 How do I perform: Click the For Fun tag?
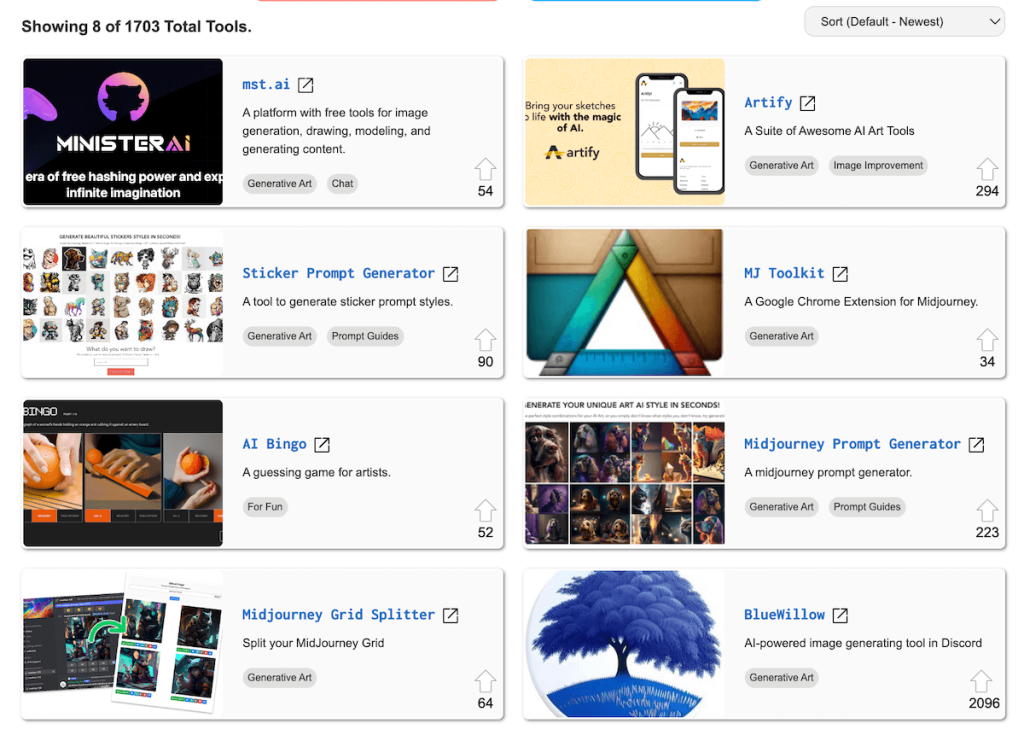tap(265, 507)
